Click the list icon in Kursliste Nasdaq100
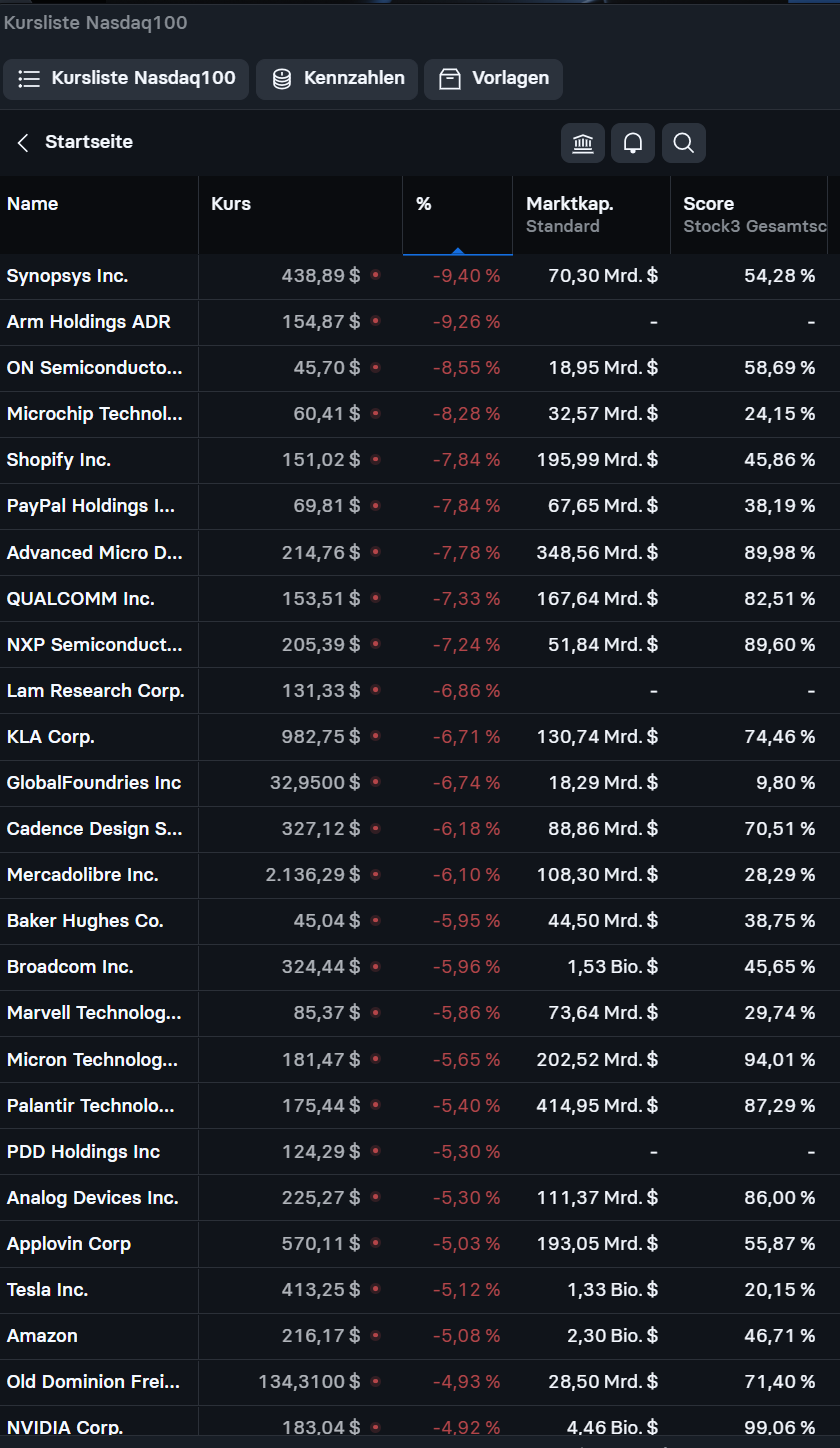The image size is (840, 1448). pyautogui.click(x=29, y=79)
